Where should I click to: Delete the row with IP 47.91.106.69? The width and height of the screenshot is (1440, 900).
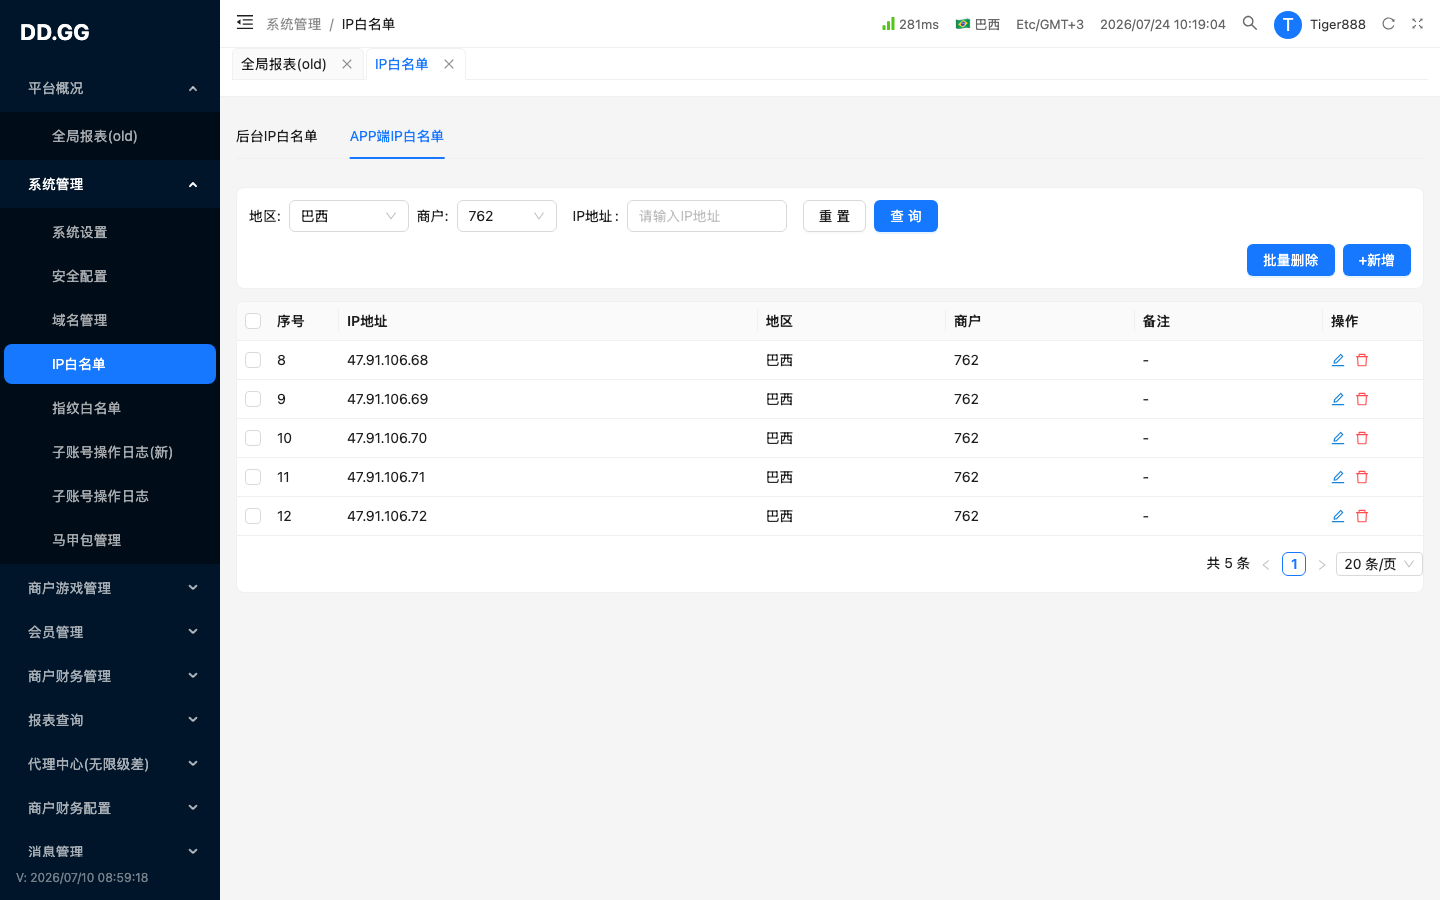[1362, 399]
